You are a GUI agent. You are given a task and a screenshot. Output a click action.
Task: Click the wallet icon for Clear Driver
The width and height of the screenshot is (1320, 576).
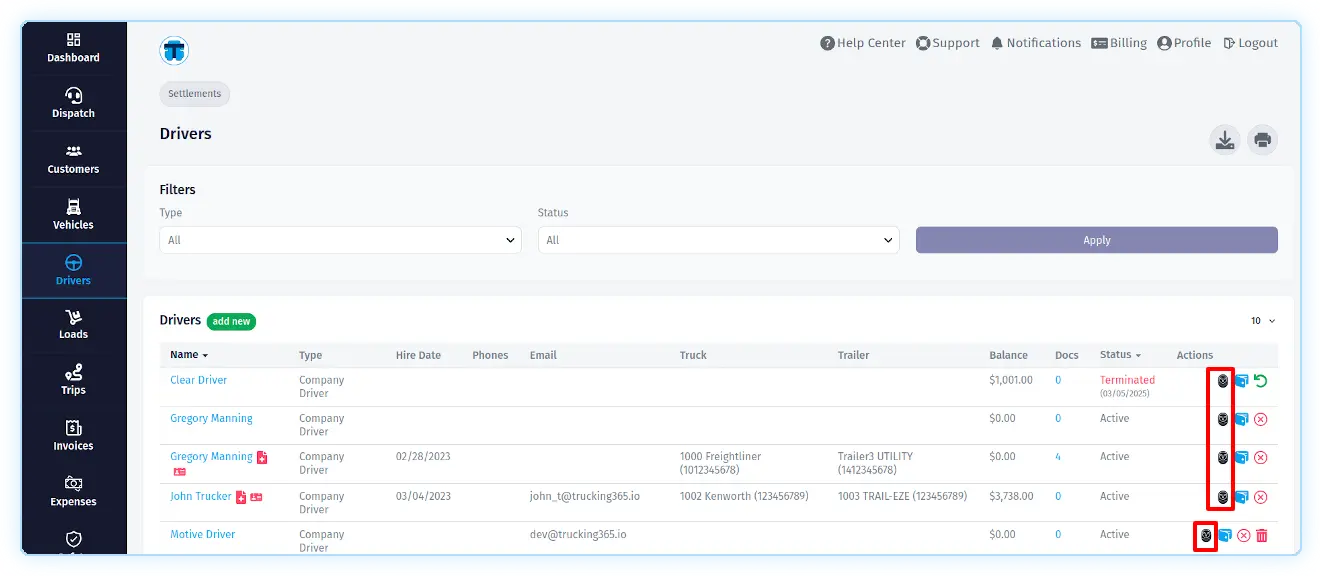point(1241,381)
